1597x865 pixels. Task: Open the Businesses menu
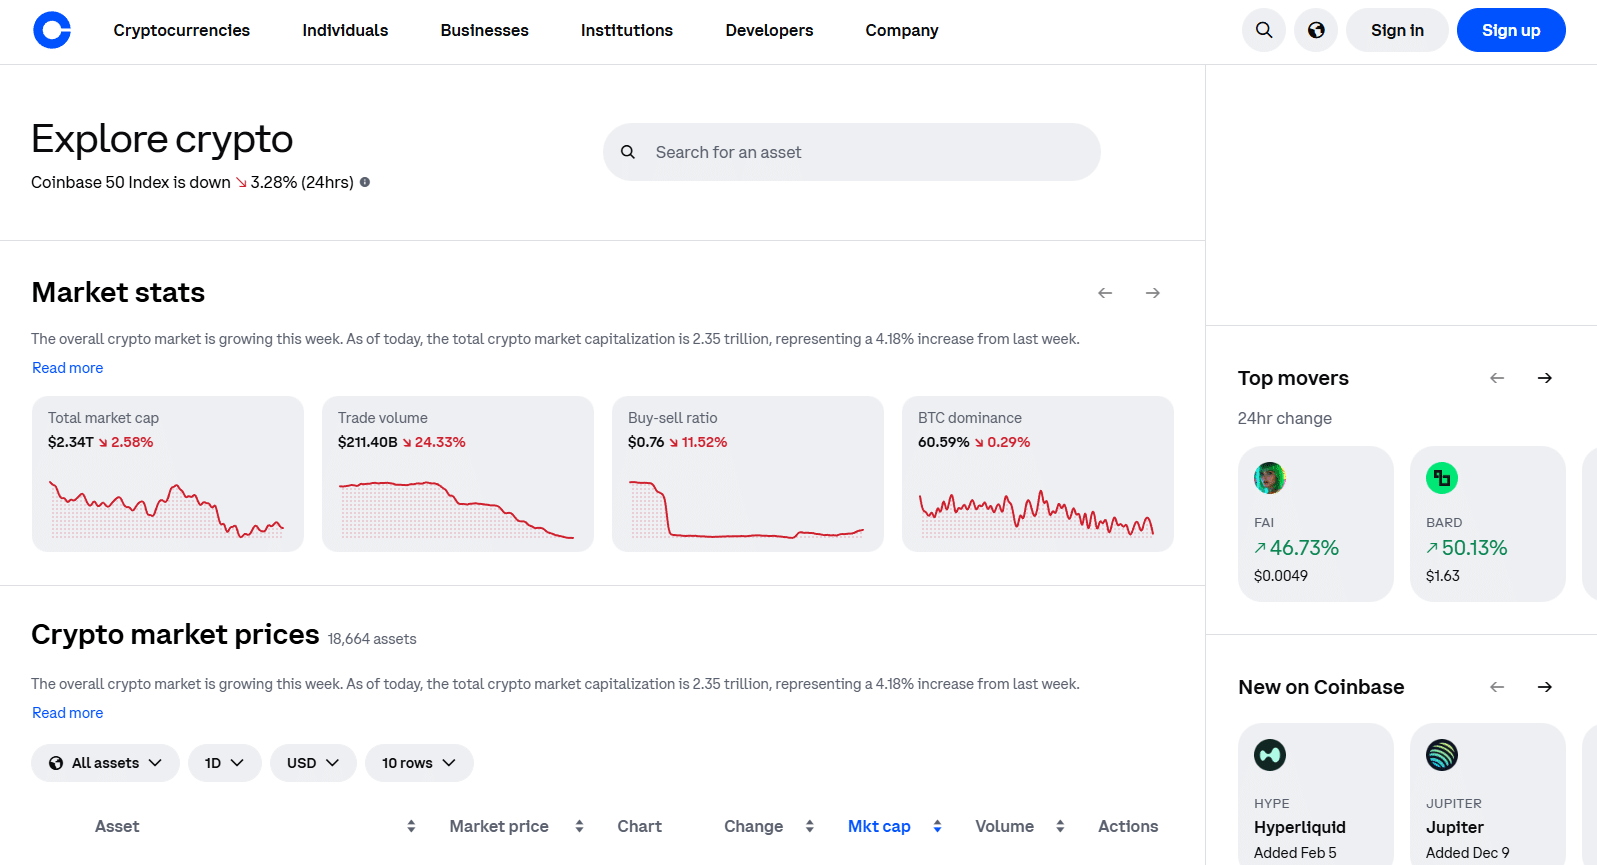[485, 30]
